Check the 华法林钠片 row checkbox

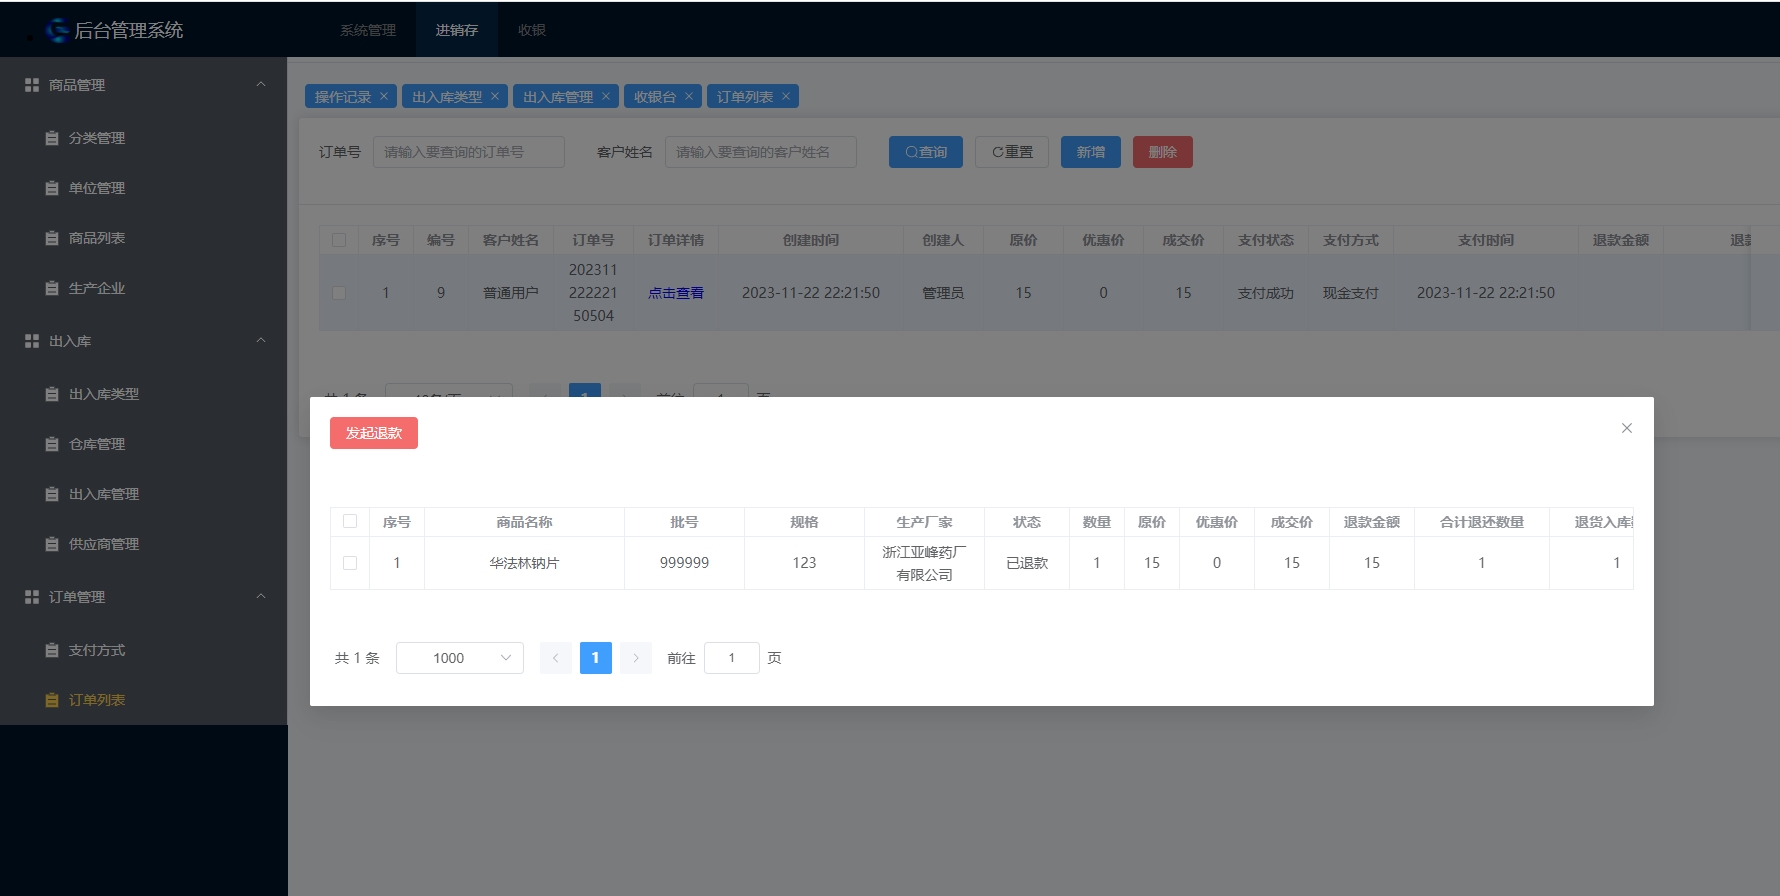point(350,563)
